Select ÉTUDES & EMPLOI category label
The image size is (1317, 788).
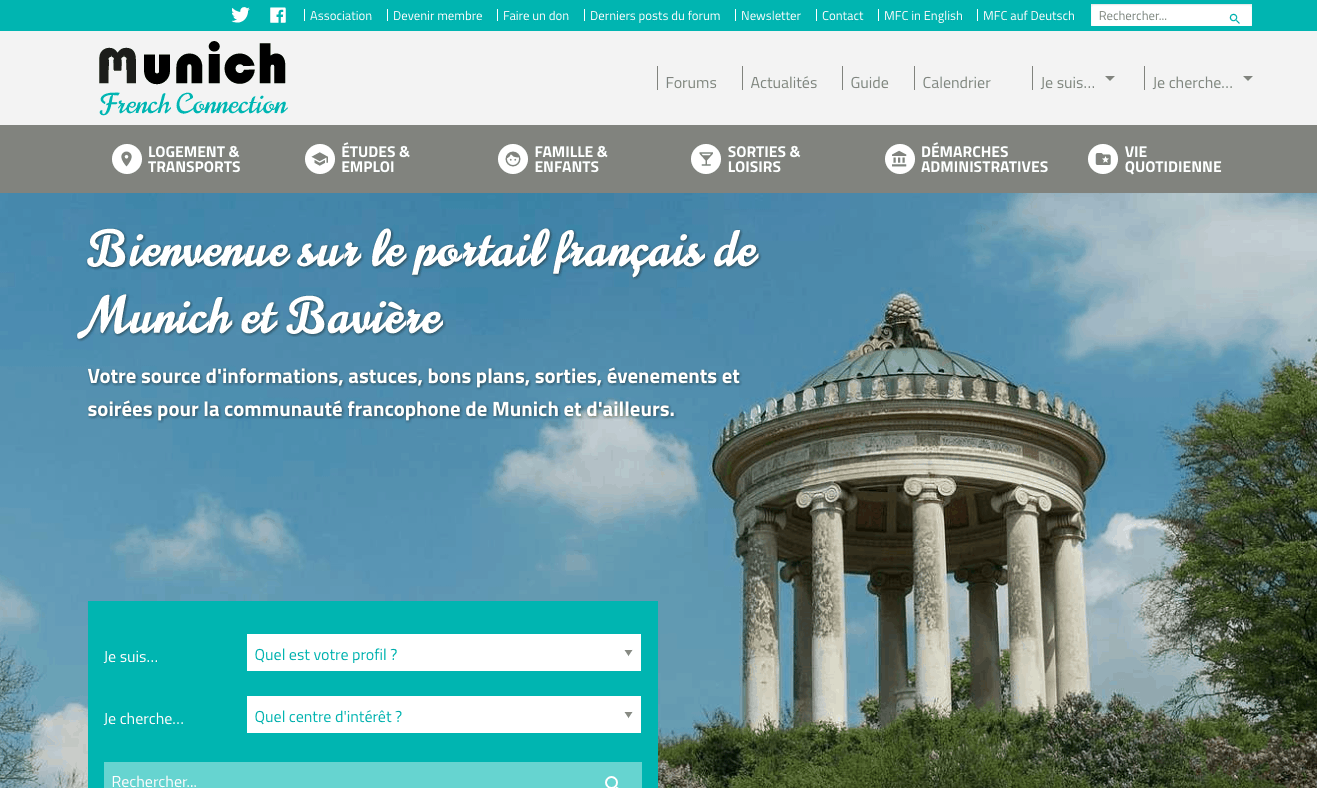[375, 159]
